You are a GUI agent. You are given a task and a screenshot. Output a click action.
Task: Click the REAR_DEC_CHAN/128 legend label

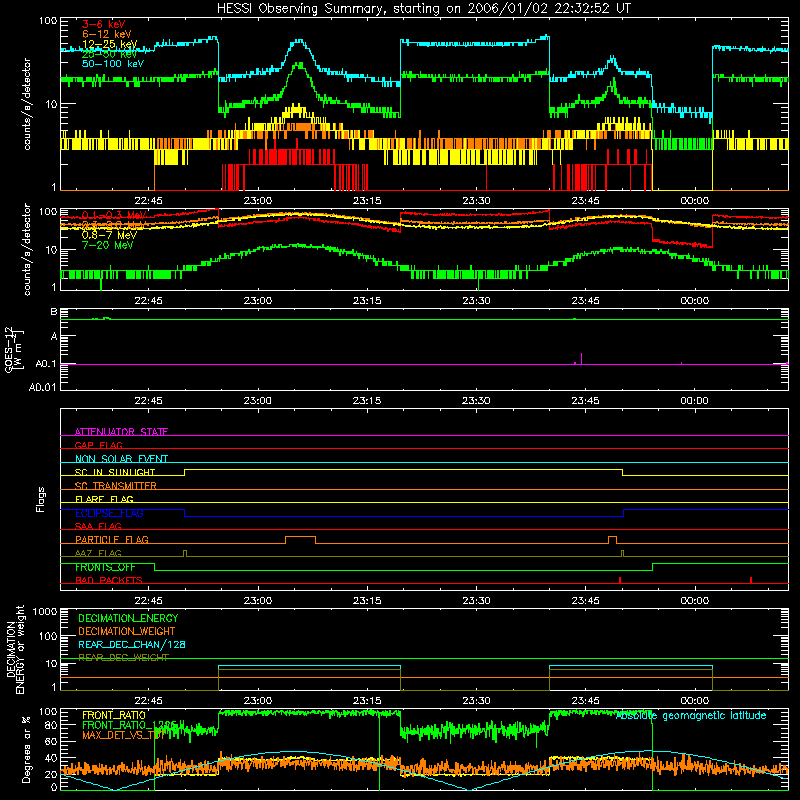point(132,644)
